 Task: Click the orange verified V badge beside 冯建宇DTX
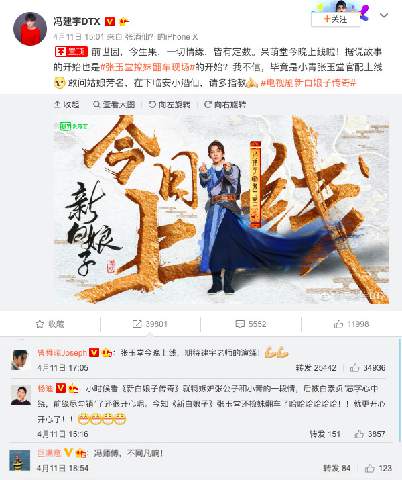tap(110, 22)
